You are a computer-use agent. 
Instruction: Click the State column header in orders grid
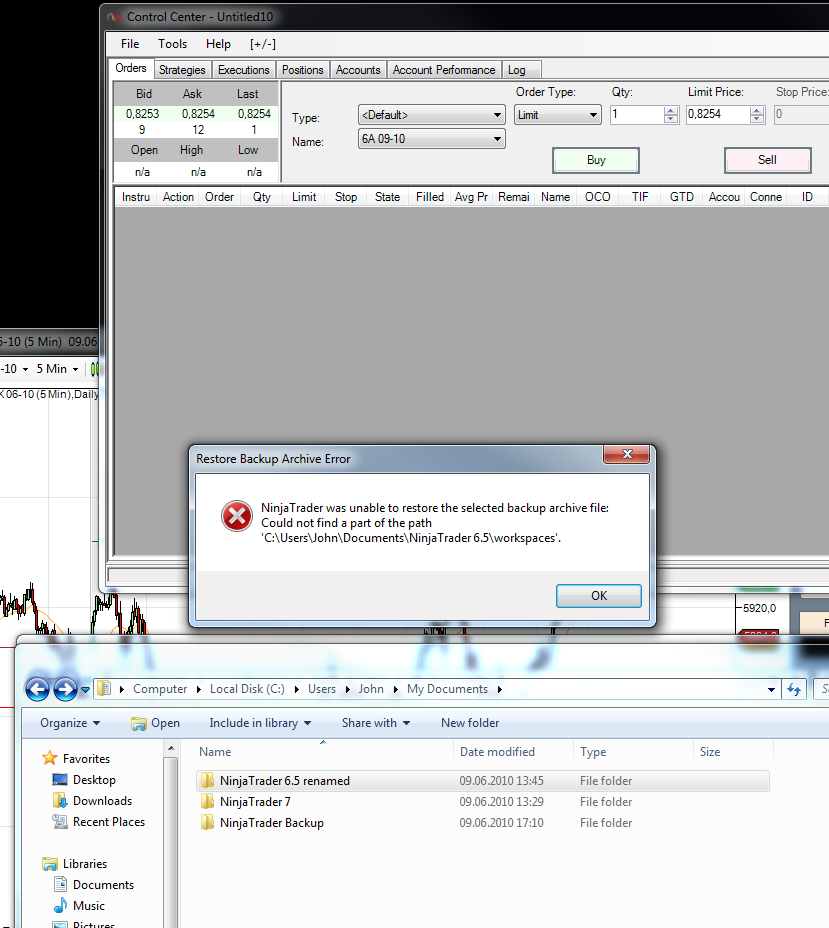coord(387,197)
